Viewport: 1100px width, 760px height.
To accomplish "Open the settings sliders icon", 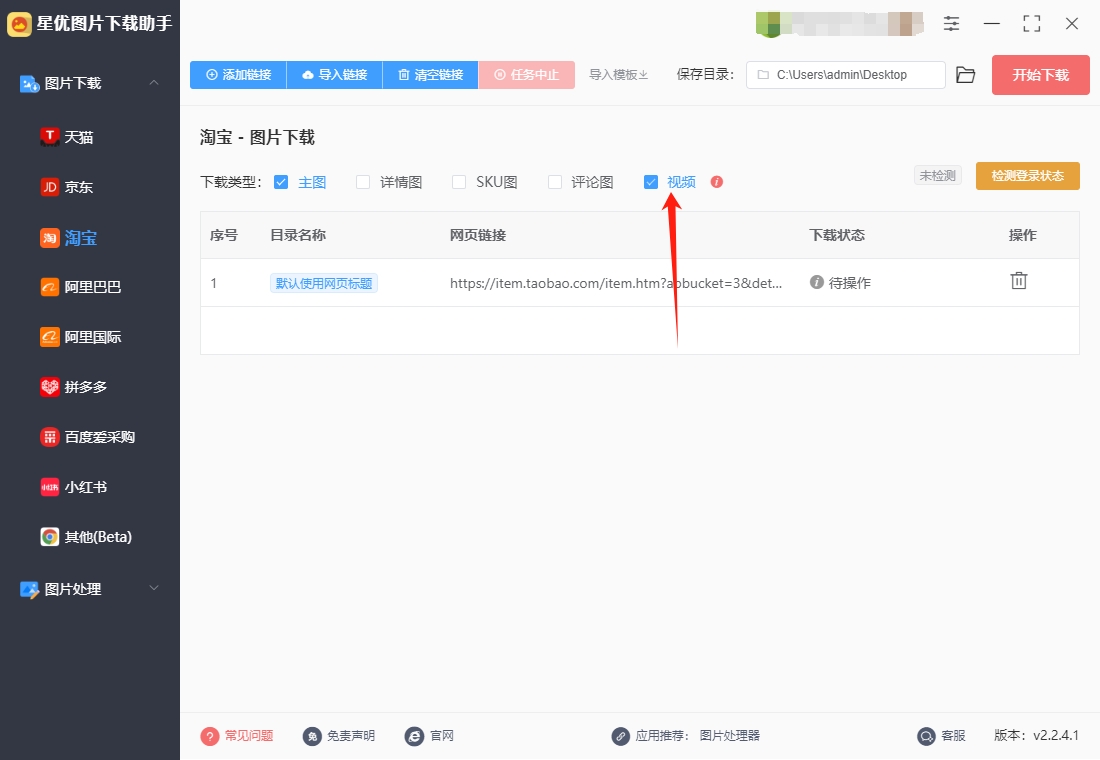I will [951, 24].
